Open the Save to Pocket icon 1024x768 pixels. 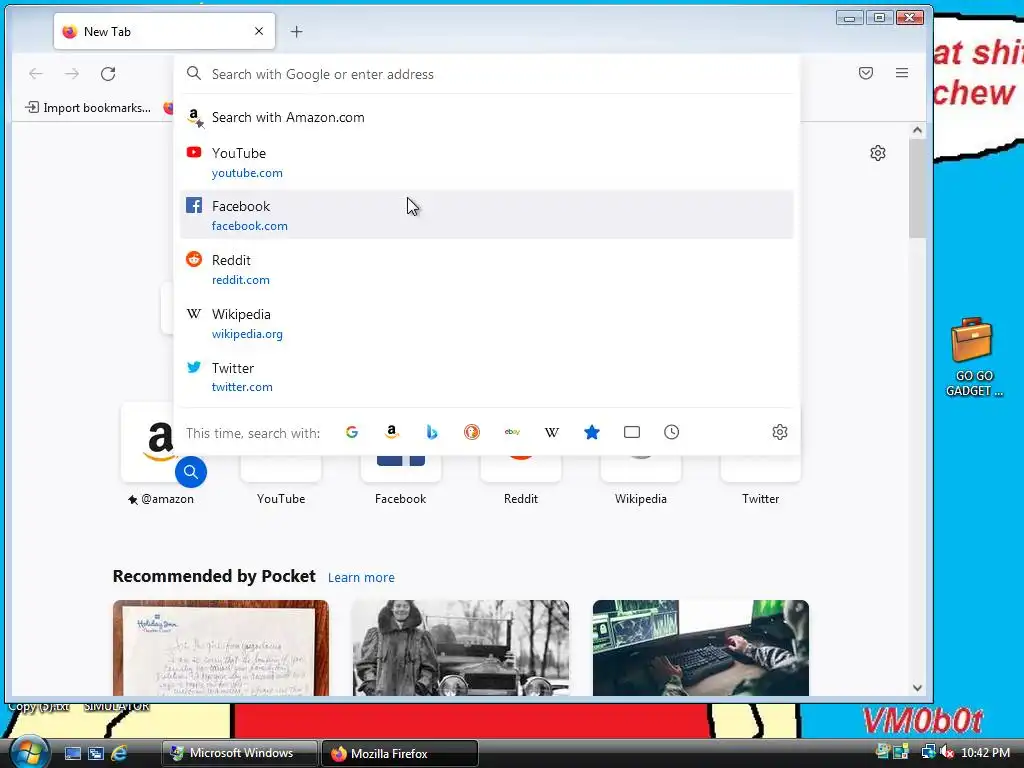click(866, 73)
